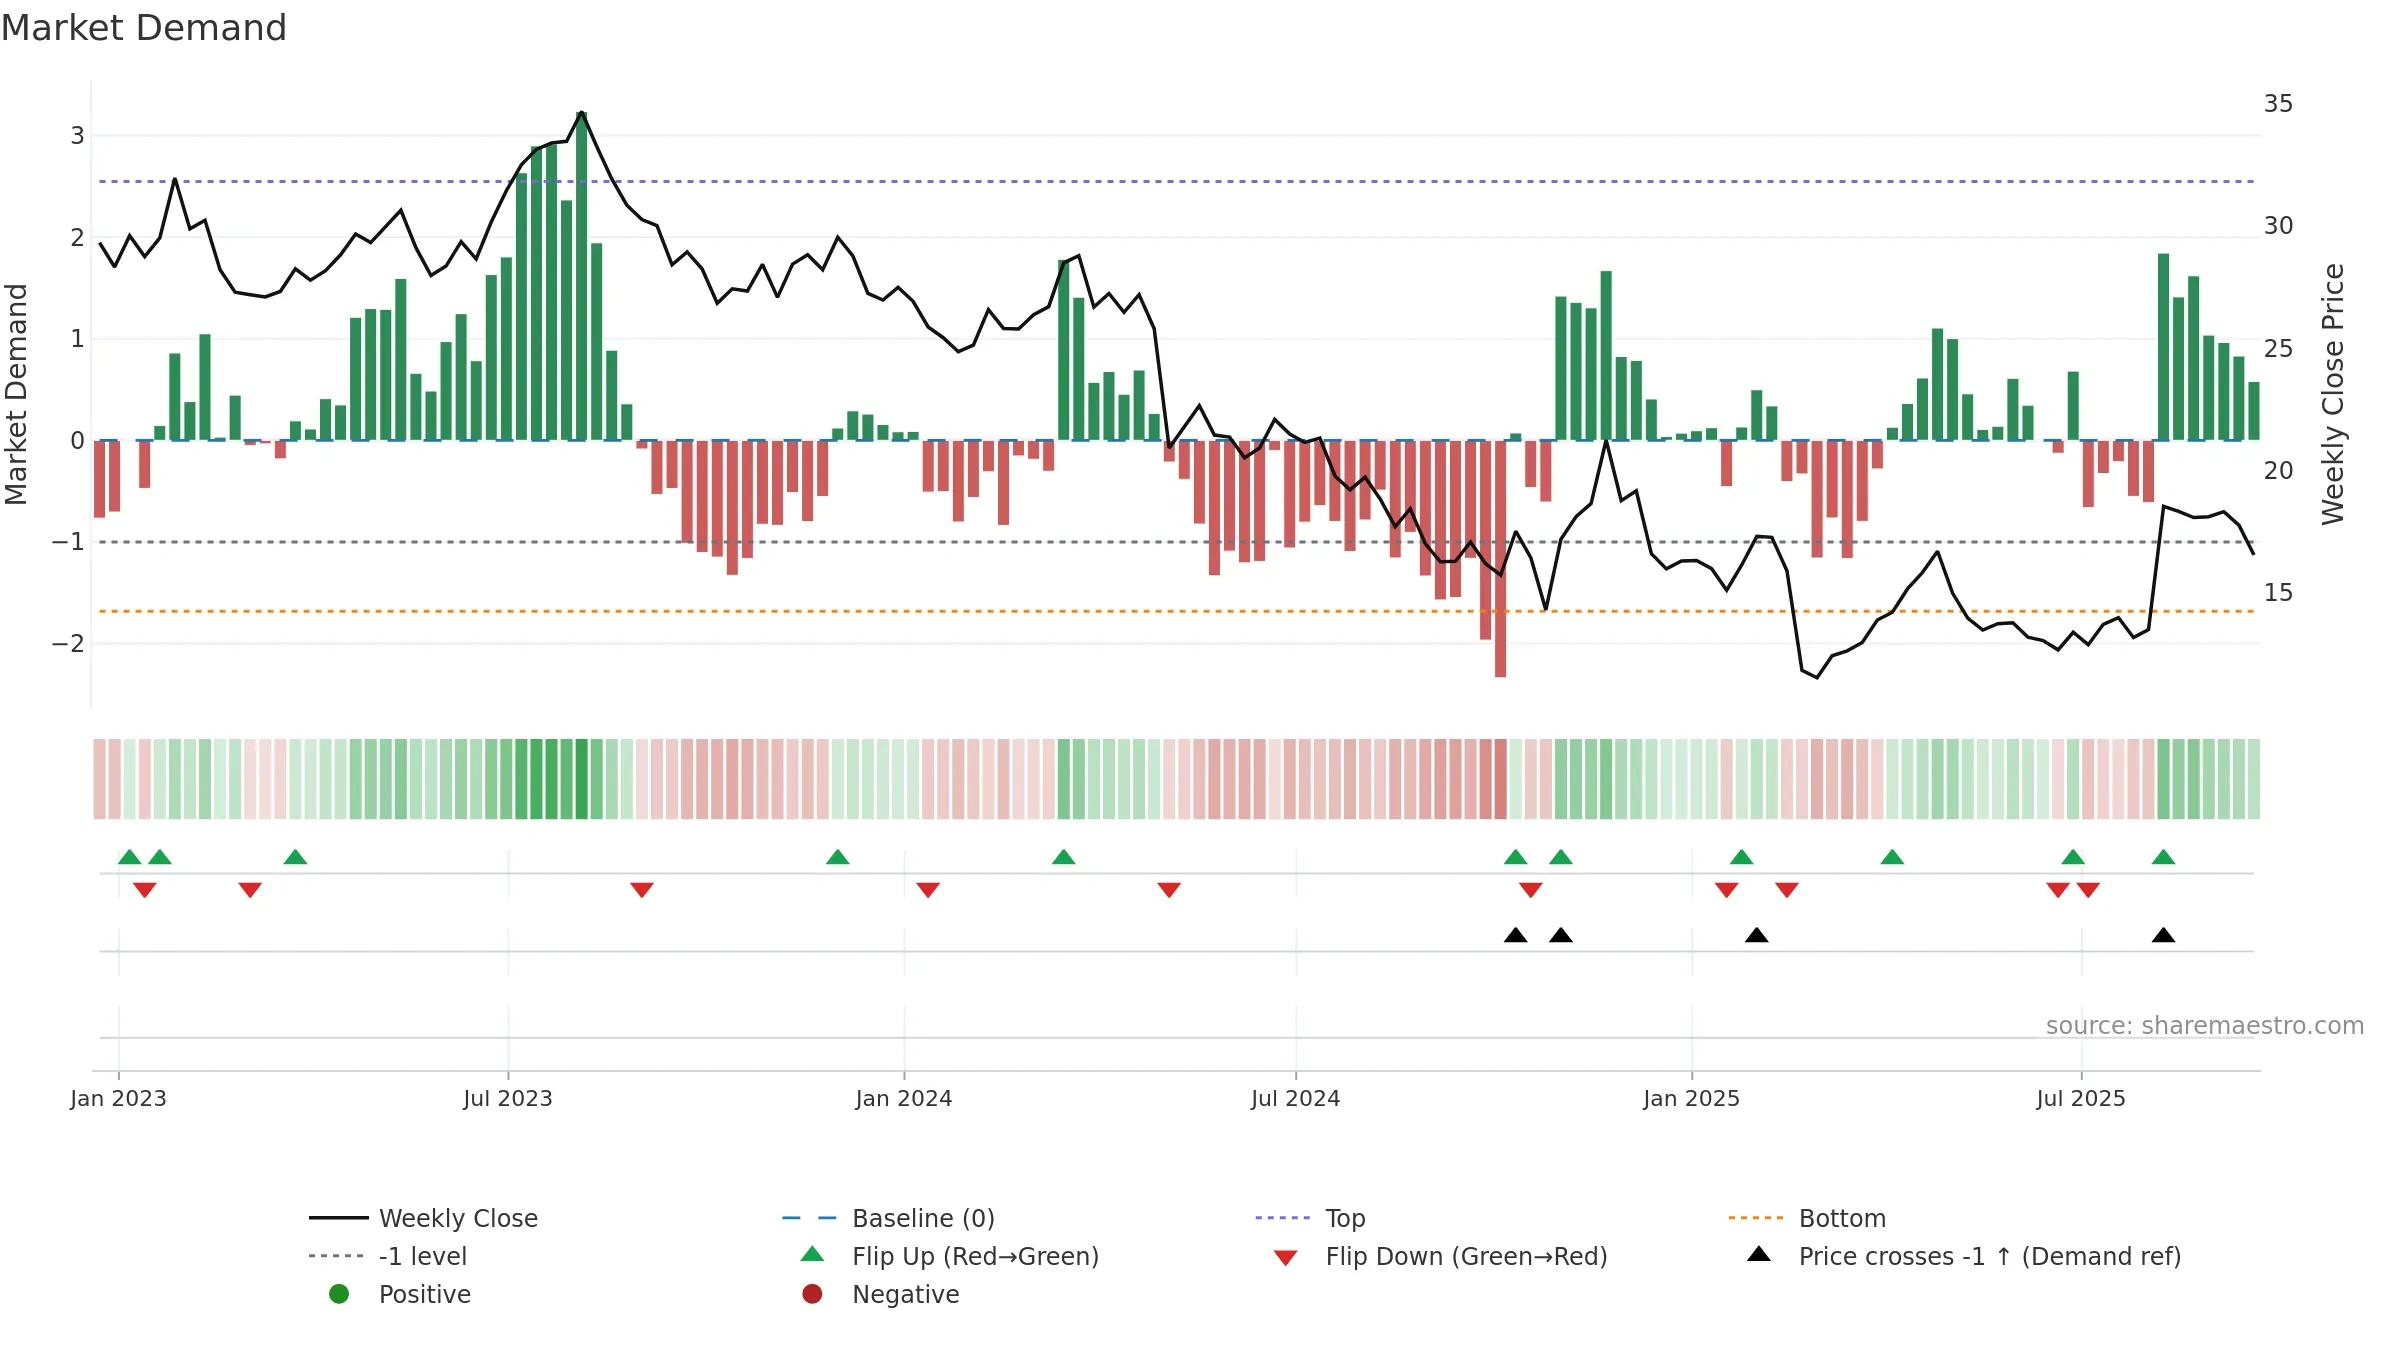
Task: Click the −1 demand axis tick label
Action: 68,542
